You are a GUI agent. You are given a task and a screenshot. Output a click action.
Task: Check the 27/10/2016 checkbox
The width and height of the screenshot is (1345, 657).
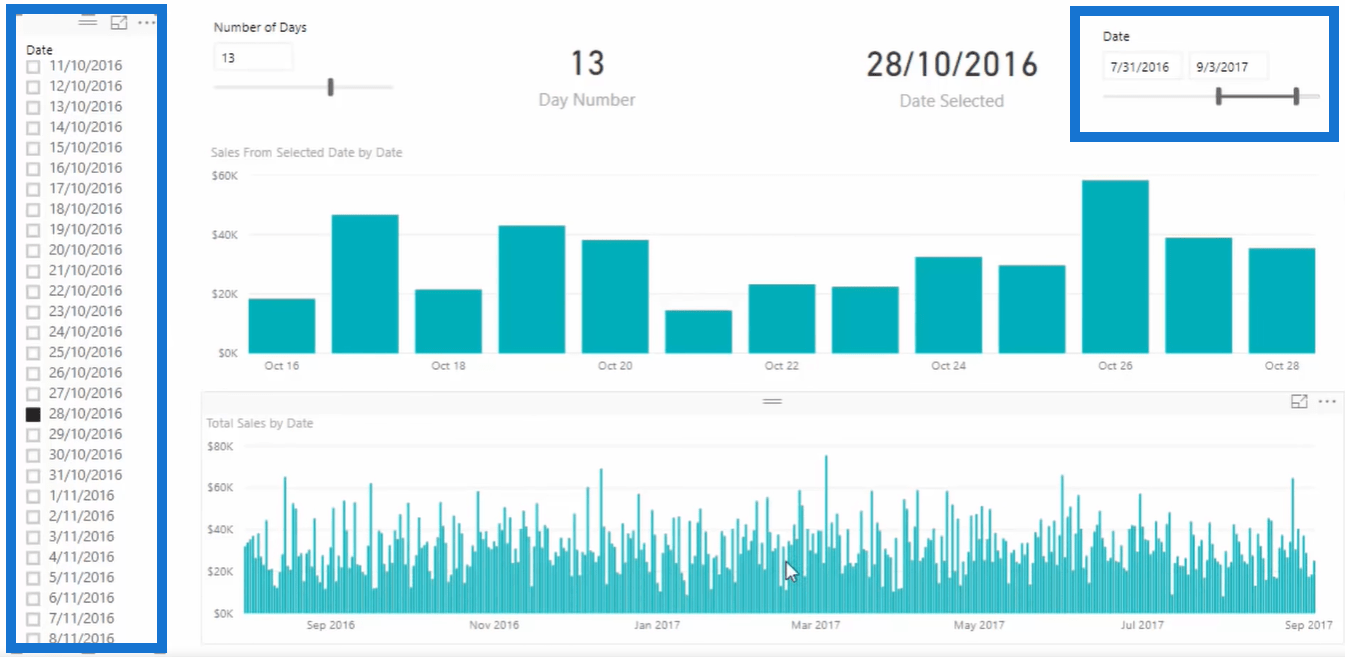(x=33, y=394)
